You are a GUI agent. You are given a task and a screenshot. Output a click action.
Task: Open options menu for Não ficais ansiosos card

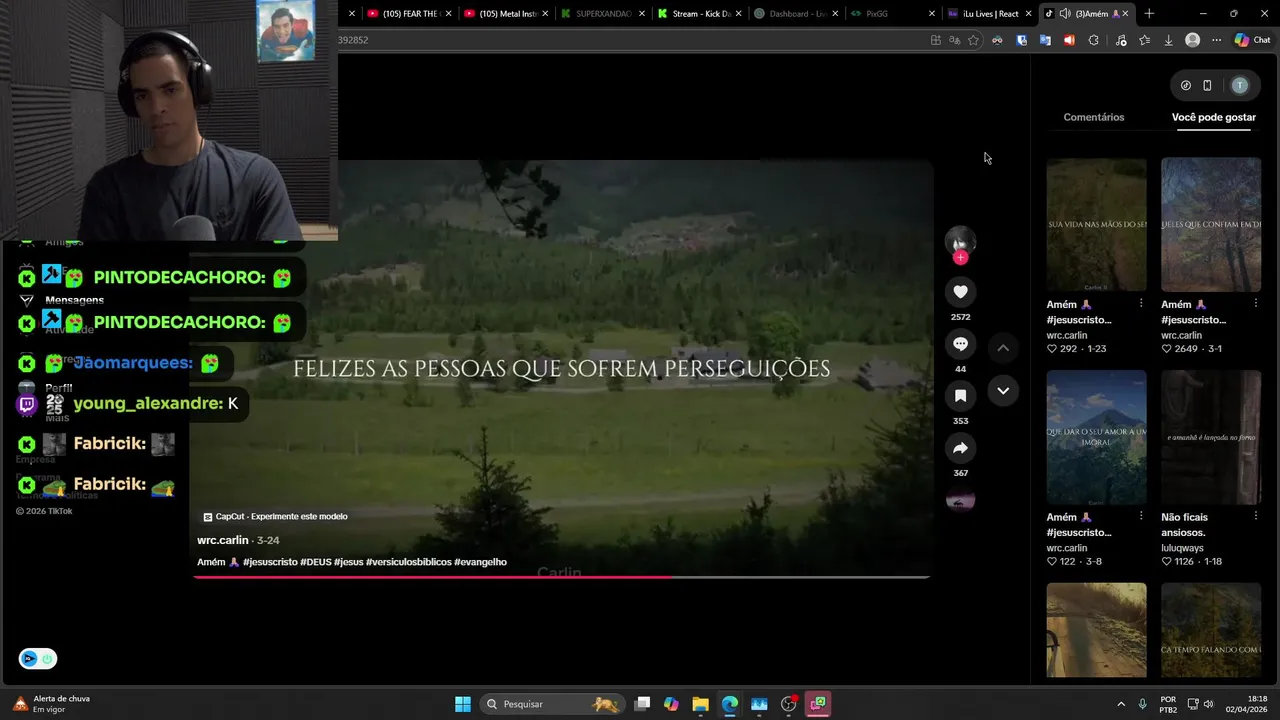click(x=1256, y=516)
